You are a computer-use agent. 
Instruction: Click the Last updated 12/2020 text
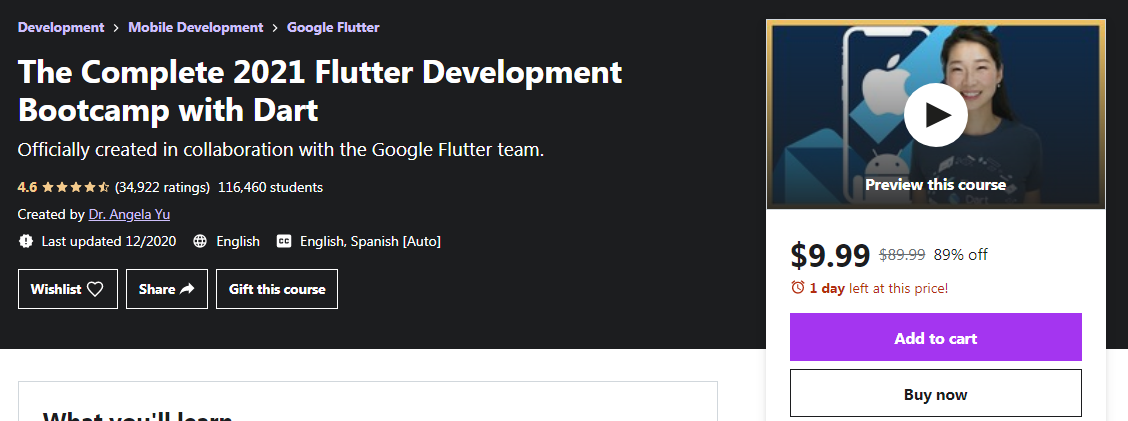click(x=109, y=242)
